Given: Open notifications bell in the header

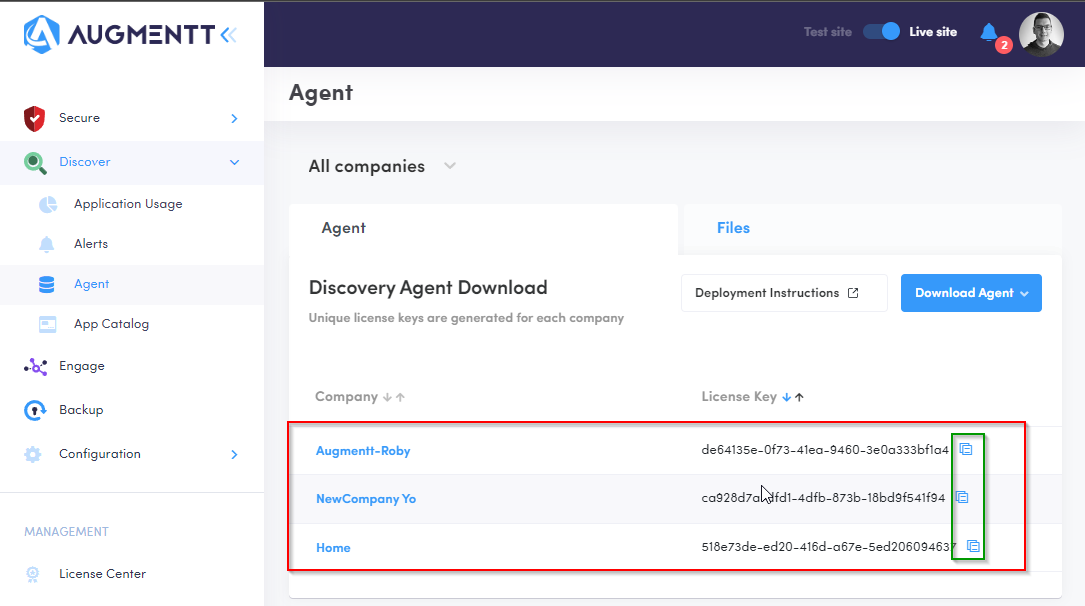Looking at the screenshot, I should pos(989,32).
